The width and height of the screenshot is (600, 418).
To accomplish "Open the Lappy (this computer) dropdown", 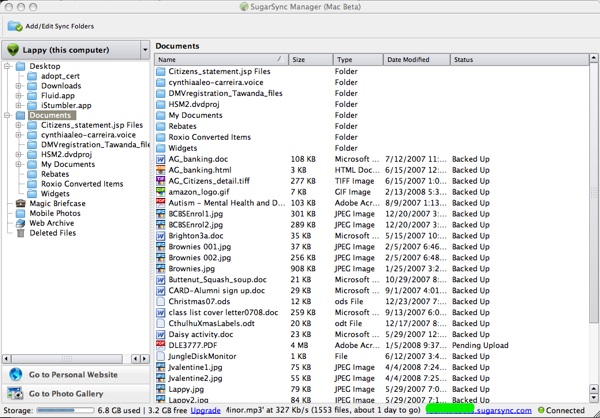I will point(145,48).
